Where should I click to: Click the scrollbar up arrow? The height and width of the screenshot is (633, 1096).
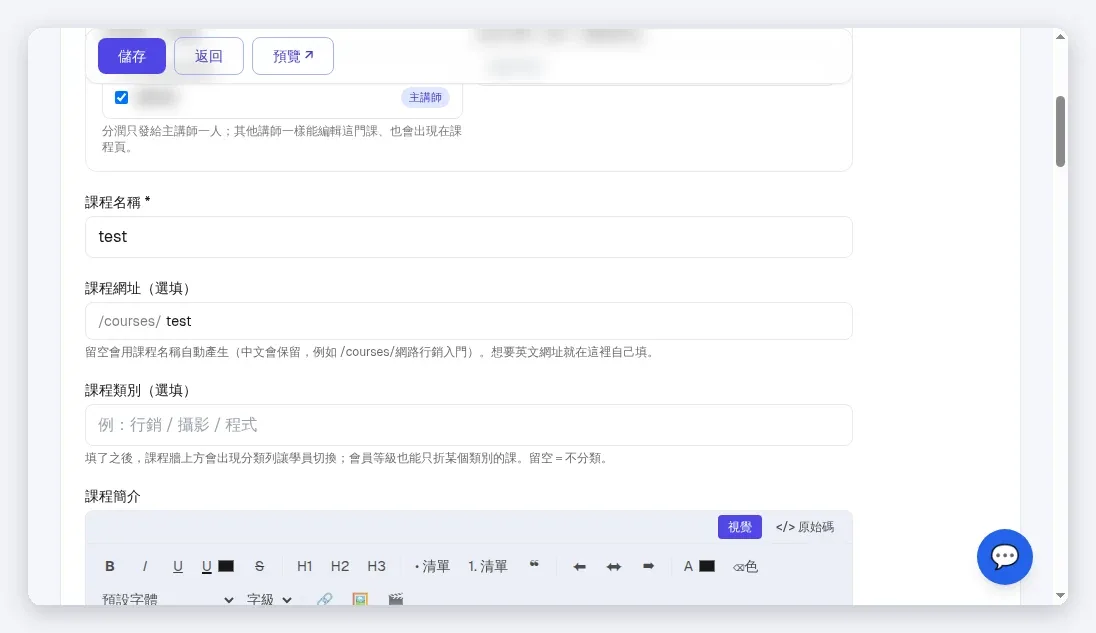(x=1060, y=36)
